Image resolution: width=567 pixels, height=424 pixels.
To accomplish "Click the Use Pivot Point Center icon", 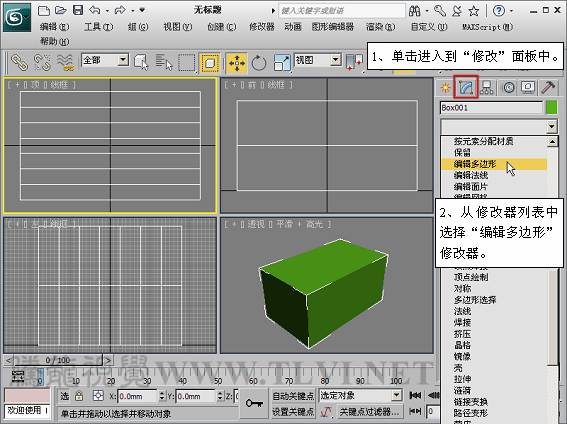I will pyautogui.click(x=354, y=63).
